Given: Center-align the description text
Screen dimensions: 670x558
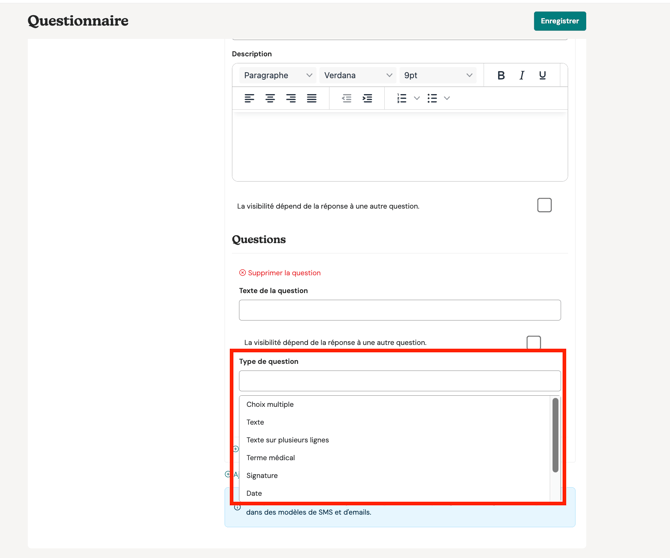Looking at the screenshot, I should click(270, 99).
